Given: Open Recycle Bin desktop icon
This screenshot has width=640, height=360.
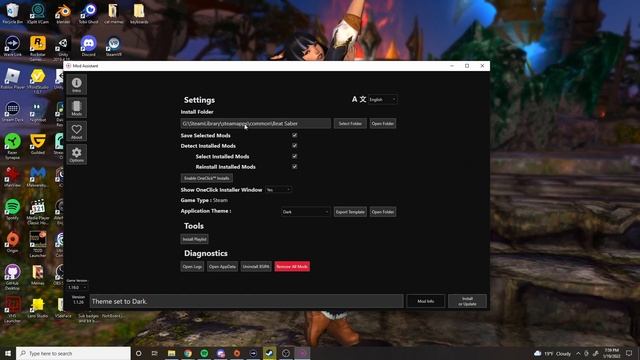Looking at the screenshot, I should (x=12, y=13).
